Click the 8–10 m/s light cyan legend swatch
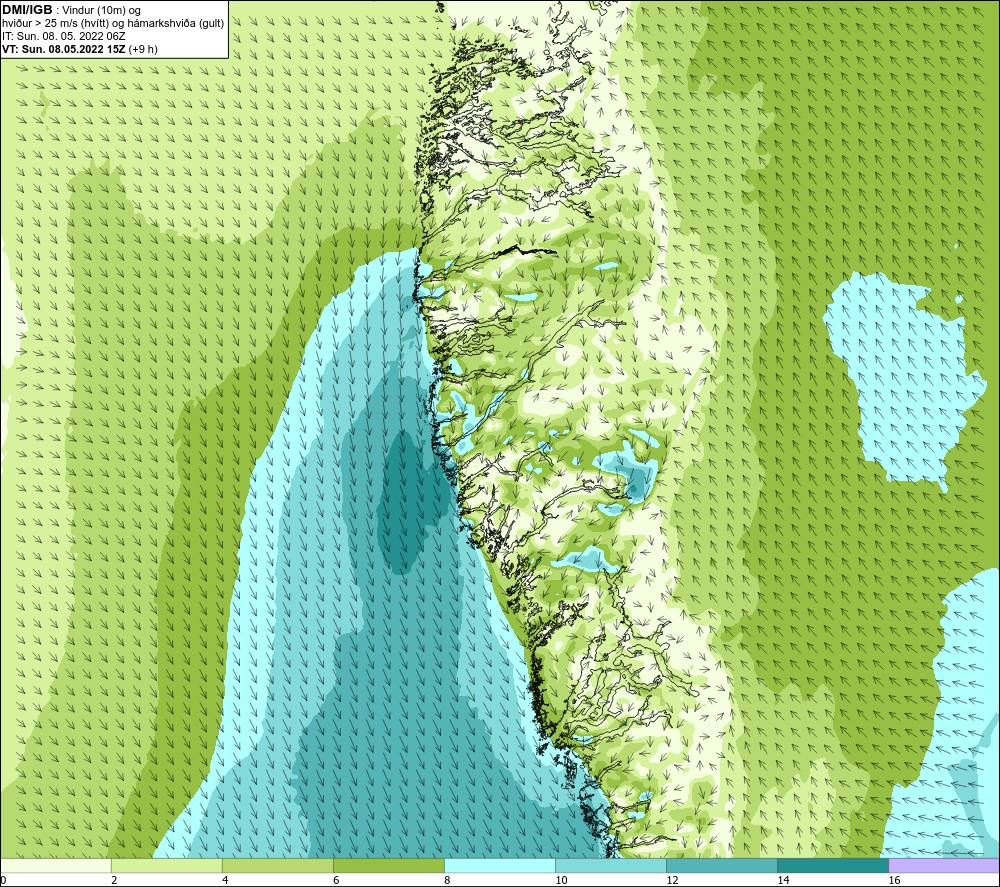Image resolution: width=1000 pixels, height=887 pixels. click(500, 866)
